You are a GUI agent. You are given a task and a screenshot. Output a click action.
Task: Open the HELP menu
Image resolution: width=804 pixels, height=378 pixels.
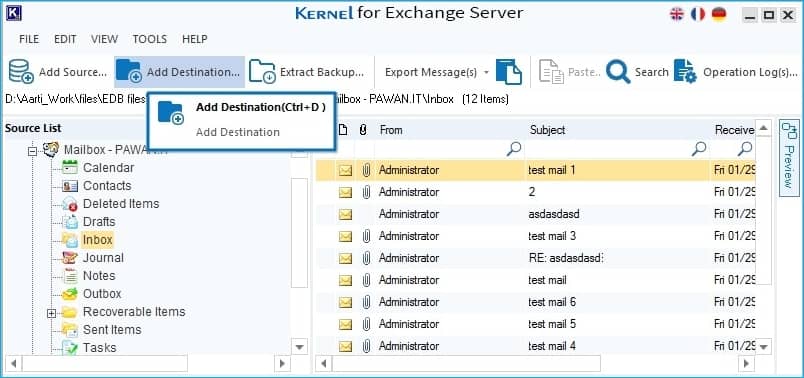195,39
